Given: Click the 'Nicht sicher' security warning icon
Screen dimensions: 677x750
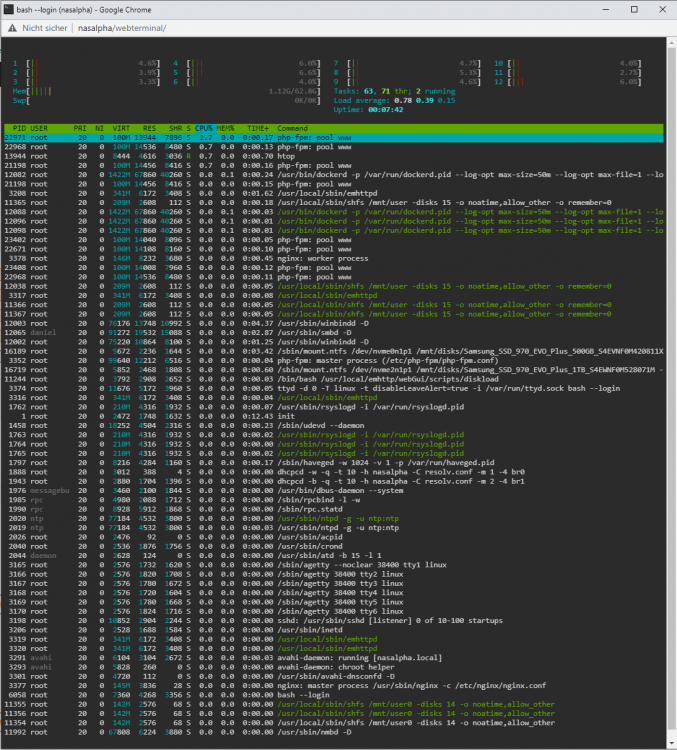Looking at the screenshot, I should coord(12,28).
